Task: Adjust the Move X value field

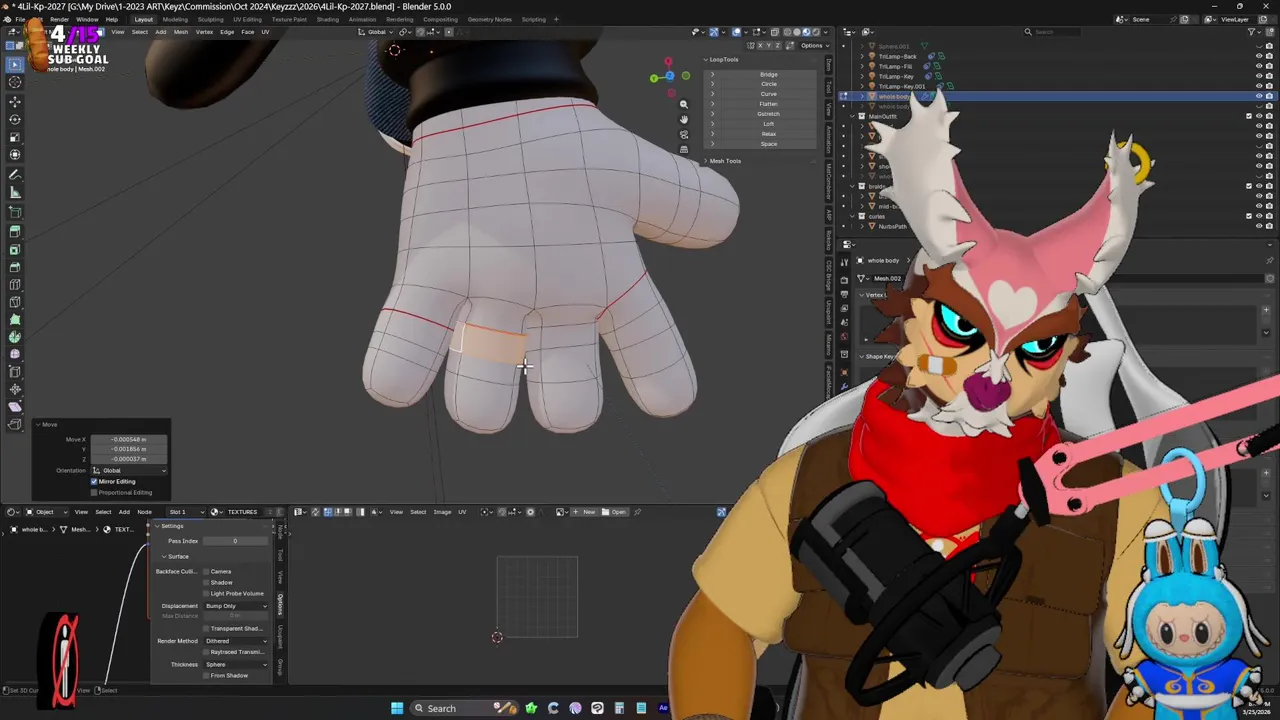Action: coord(128,439)
